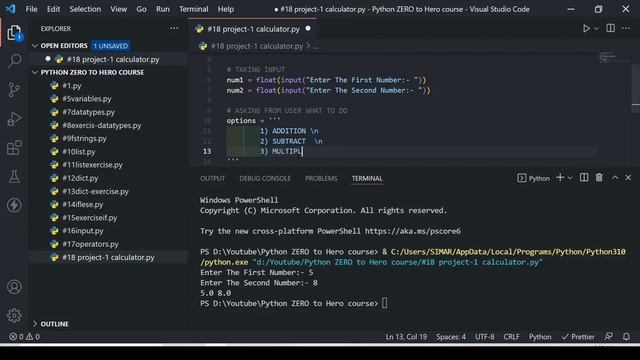640x360 pixels.
Task: Select the Terminal panel tab
Action: pyautogui.click(x=367, y=178)
